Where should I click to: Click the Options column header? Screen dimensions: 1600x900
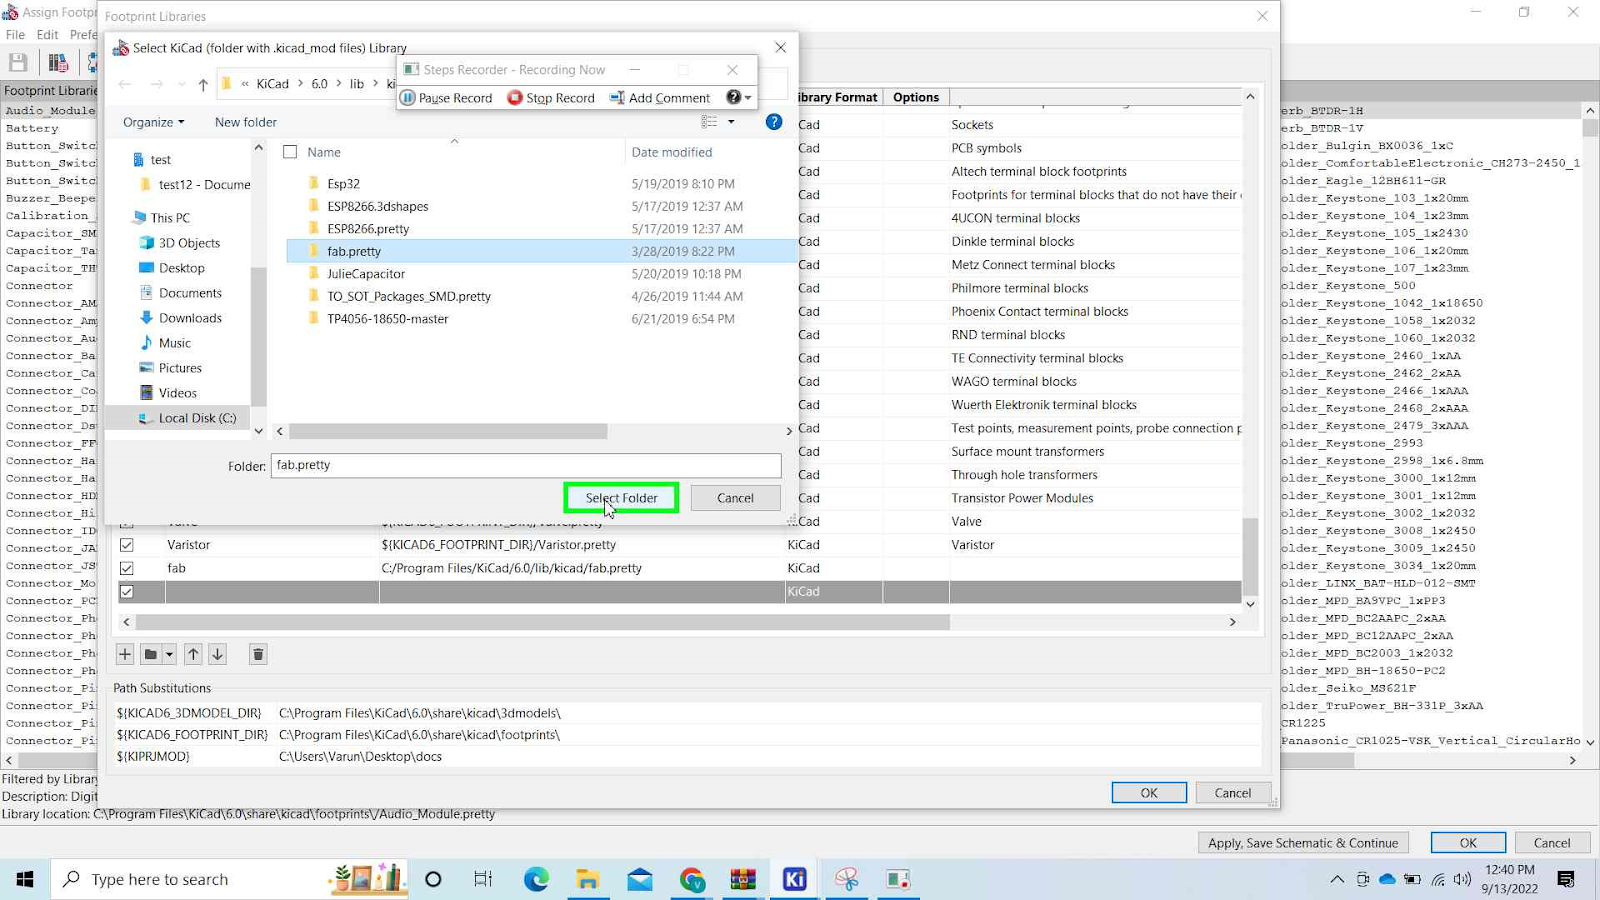pos(916,97)
